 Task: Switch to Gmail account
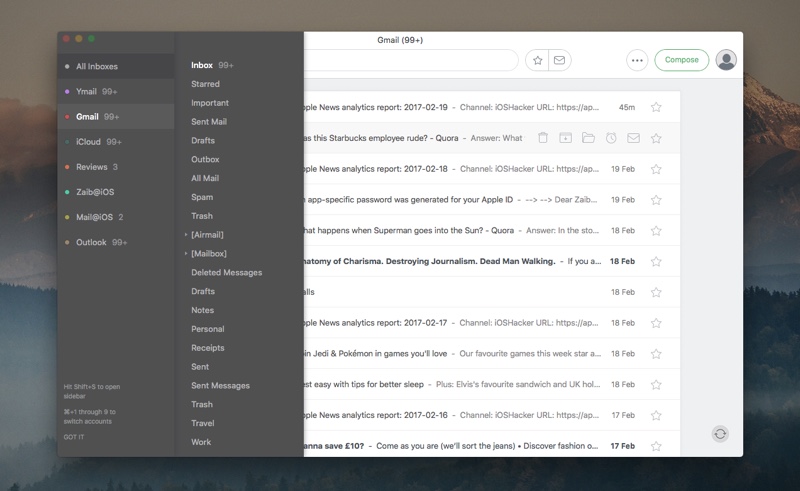[116, 116]
